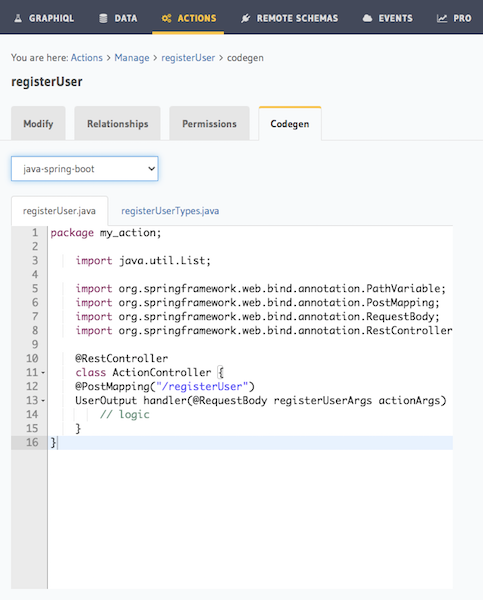Select the Codegen tab

[x=290, y=124]
